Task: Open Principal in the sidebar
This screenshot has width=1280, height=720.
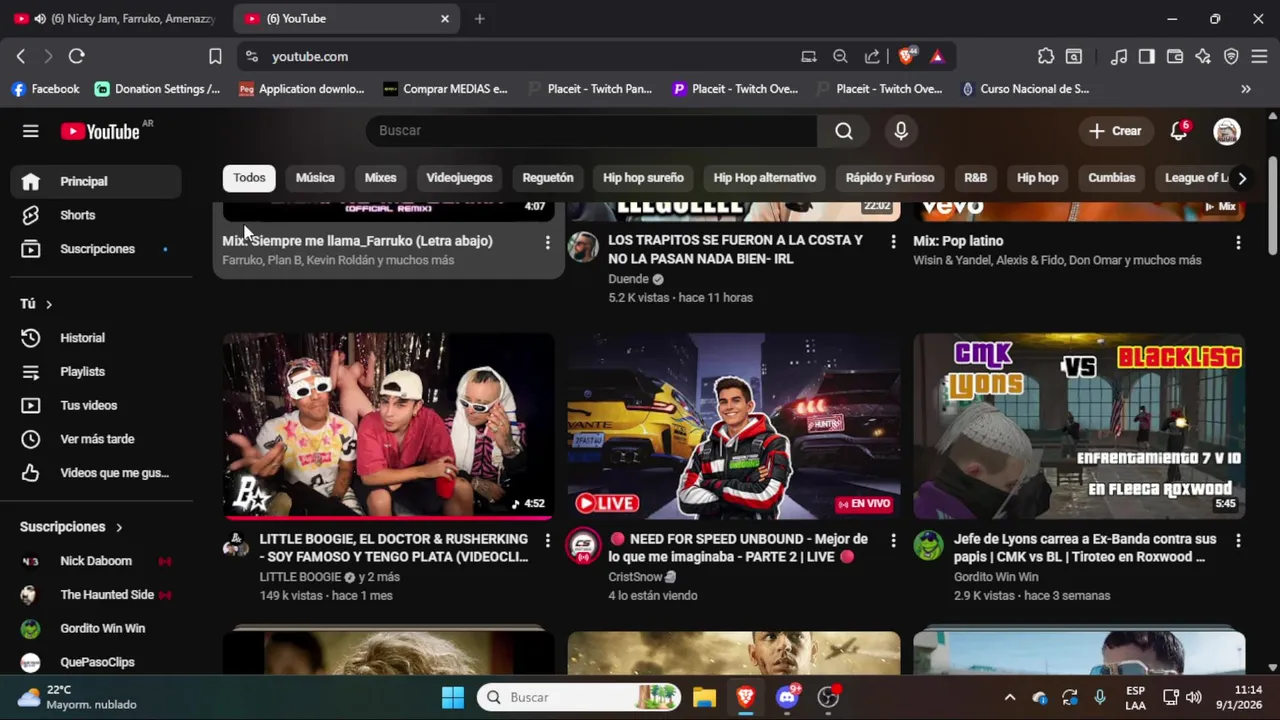Action: pyautogui.click(x=97, y=181)
